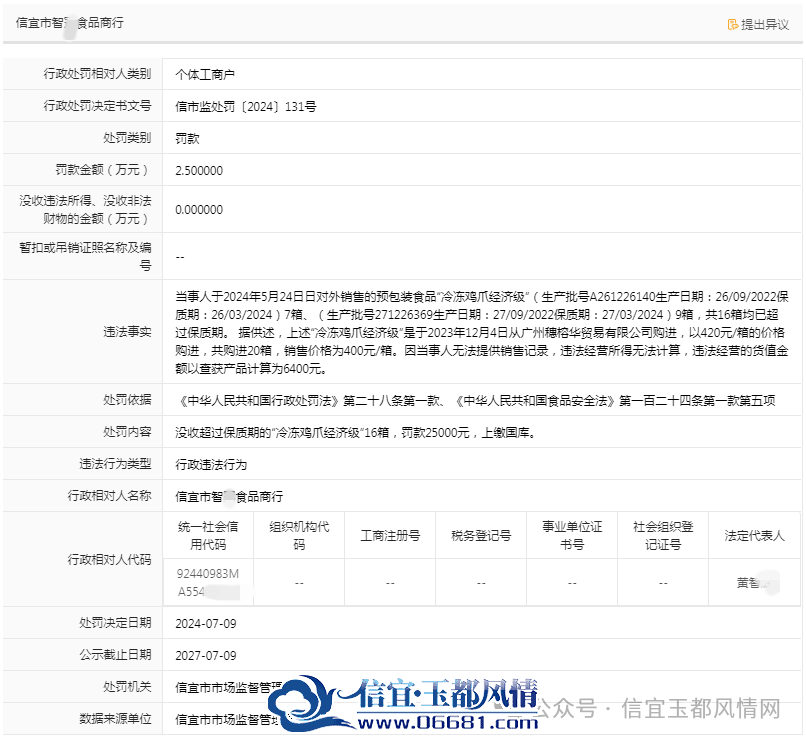Click the 税务登记号 column header
Viewport: 806px width, 740px height.
pos(481,535)
